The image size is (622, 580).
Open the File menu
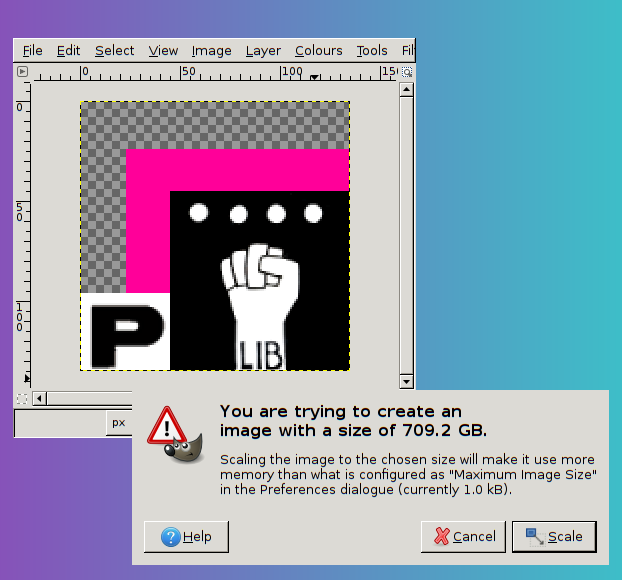32,51
